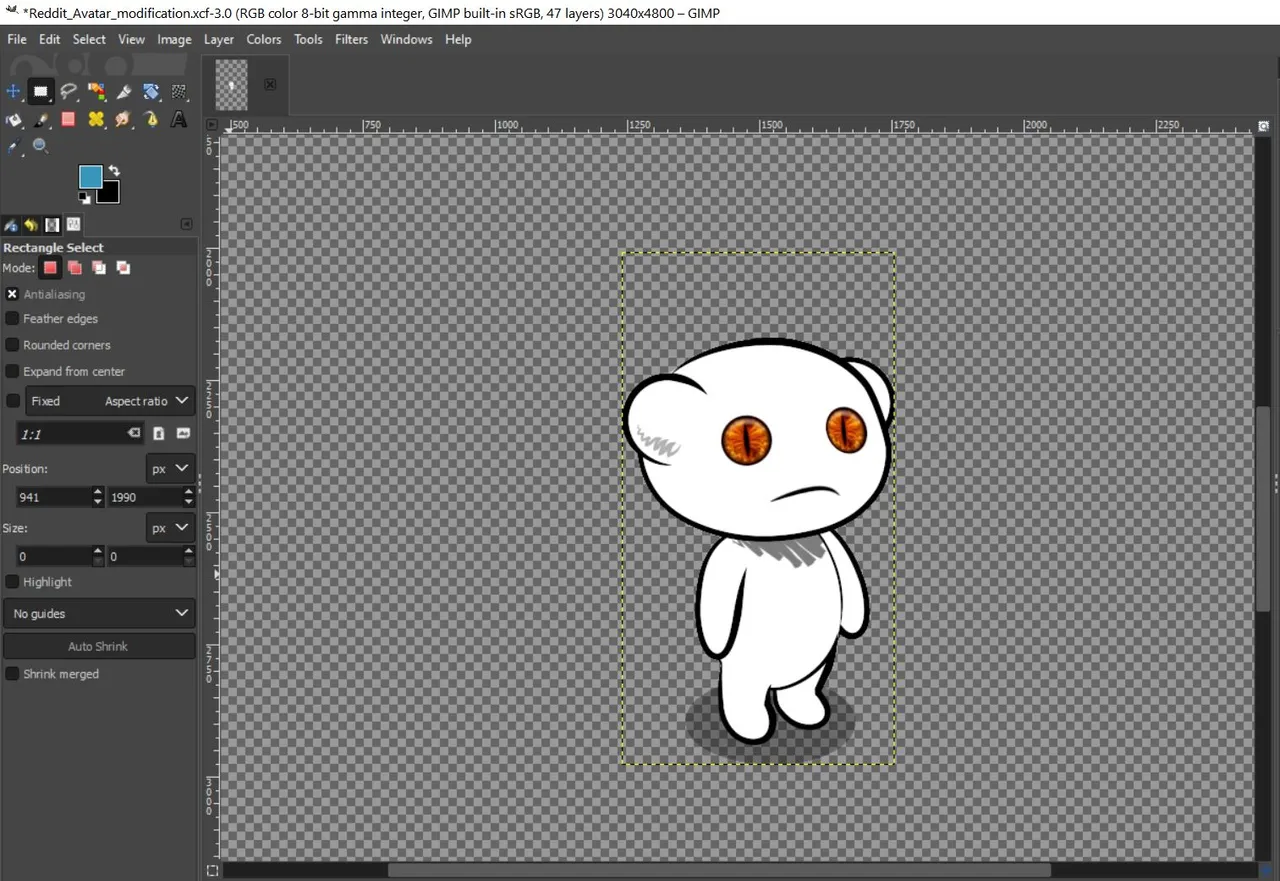Check the Fixed aspect ratio checkbox
The height and width of the screenshot is (881, 1280).
tap(12, 401)
